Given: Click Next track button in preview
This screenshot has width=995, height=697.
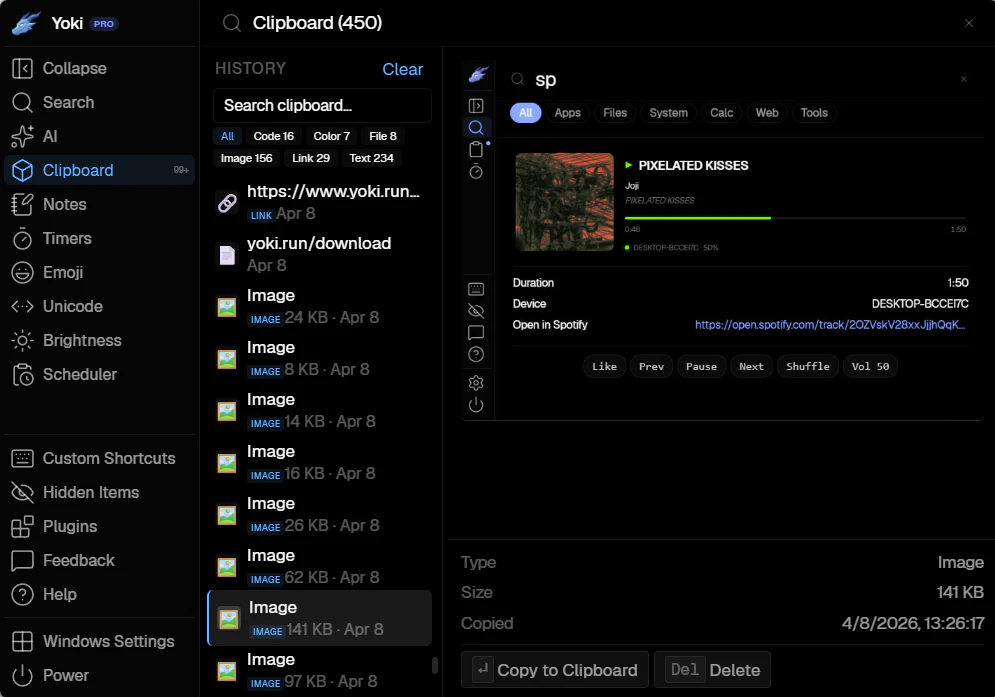Looking at the screenshot, I should (x=751, y=366).
